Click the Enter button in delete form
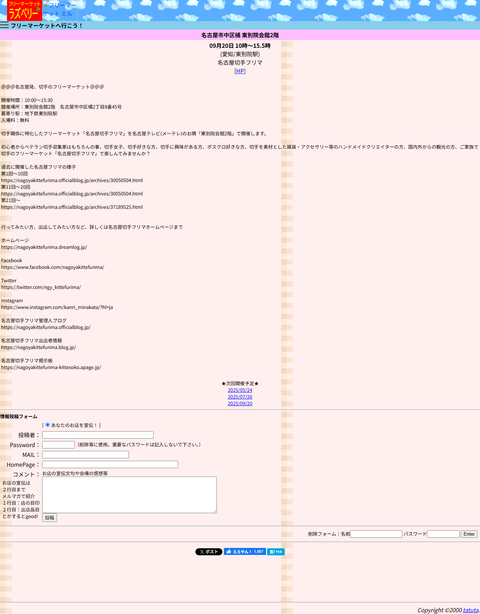The image size is (480, 614). coord(469,534)
